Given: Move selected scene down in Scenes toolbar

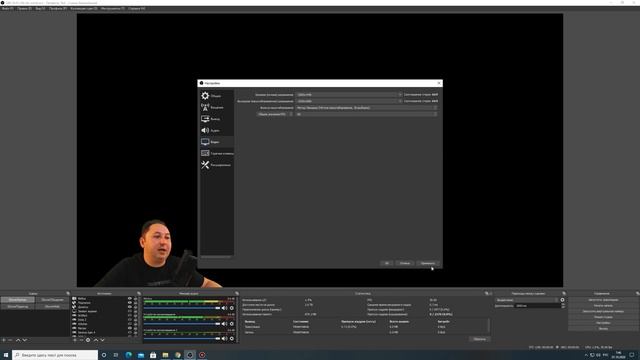Looking at the screenshot, I should point(24,340).
